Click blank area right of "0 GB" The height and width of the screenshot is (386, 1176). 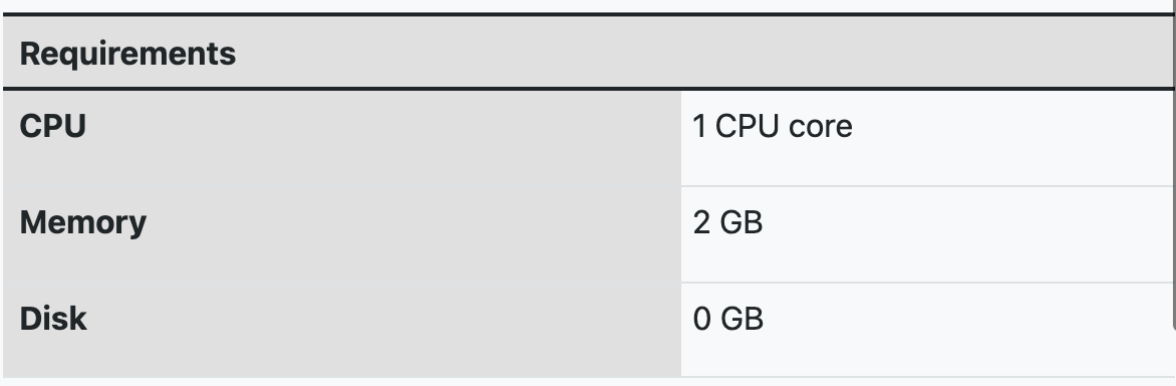click(968, 330)
